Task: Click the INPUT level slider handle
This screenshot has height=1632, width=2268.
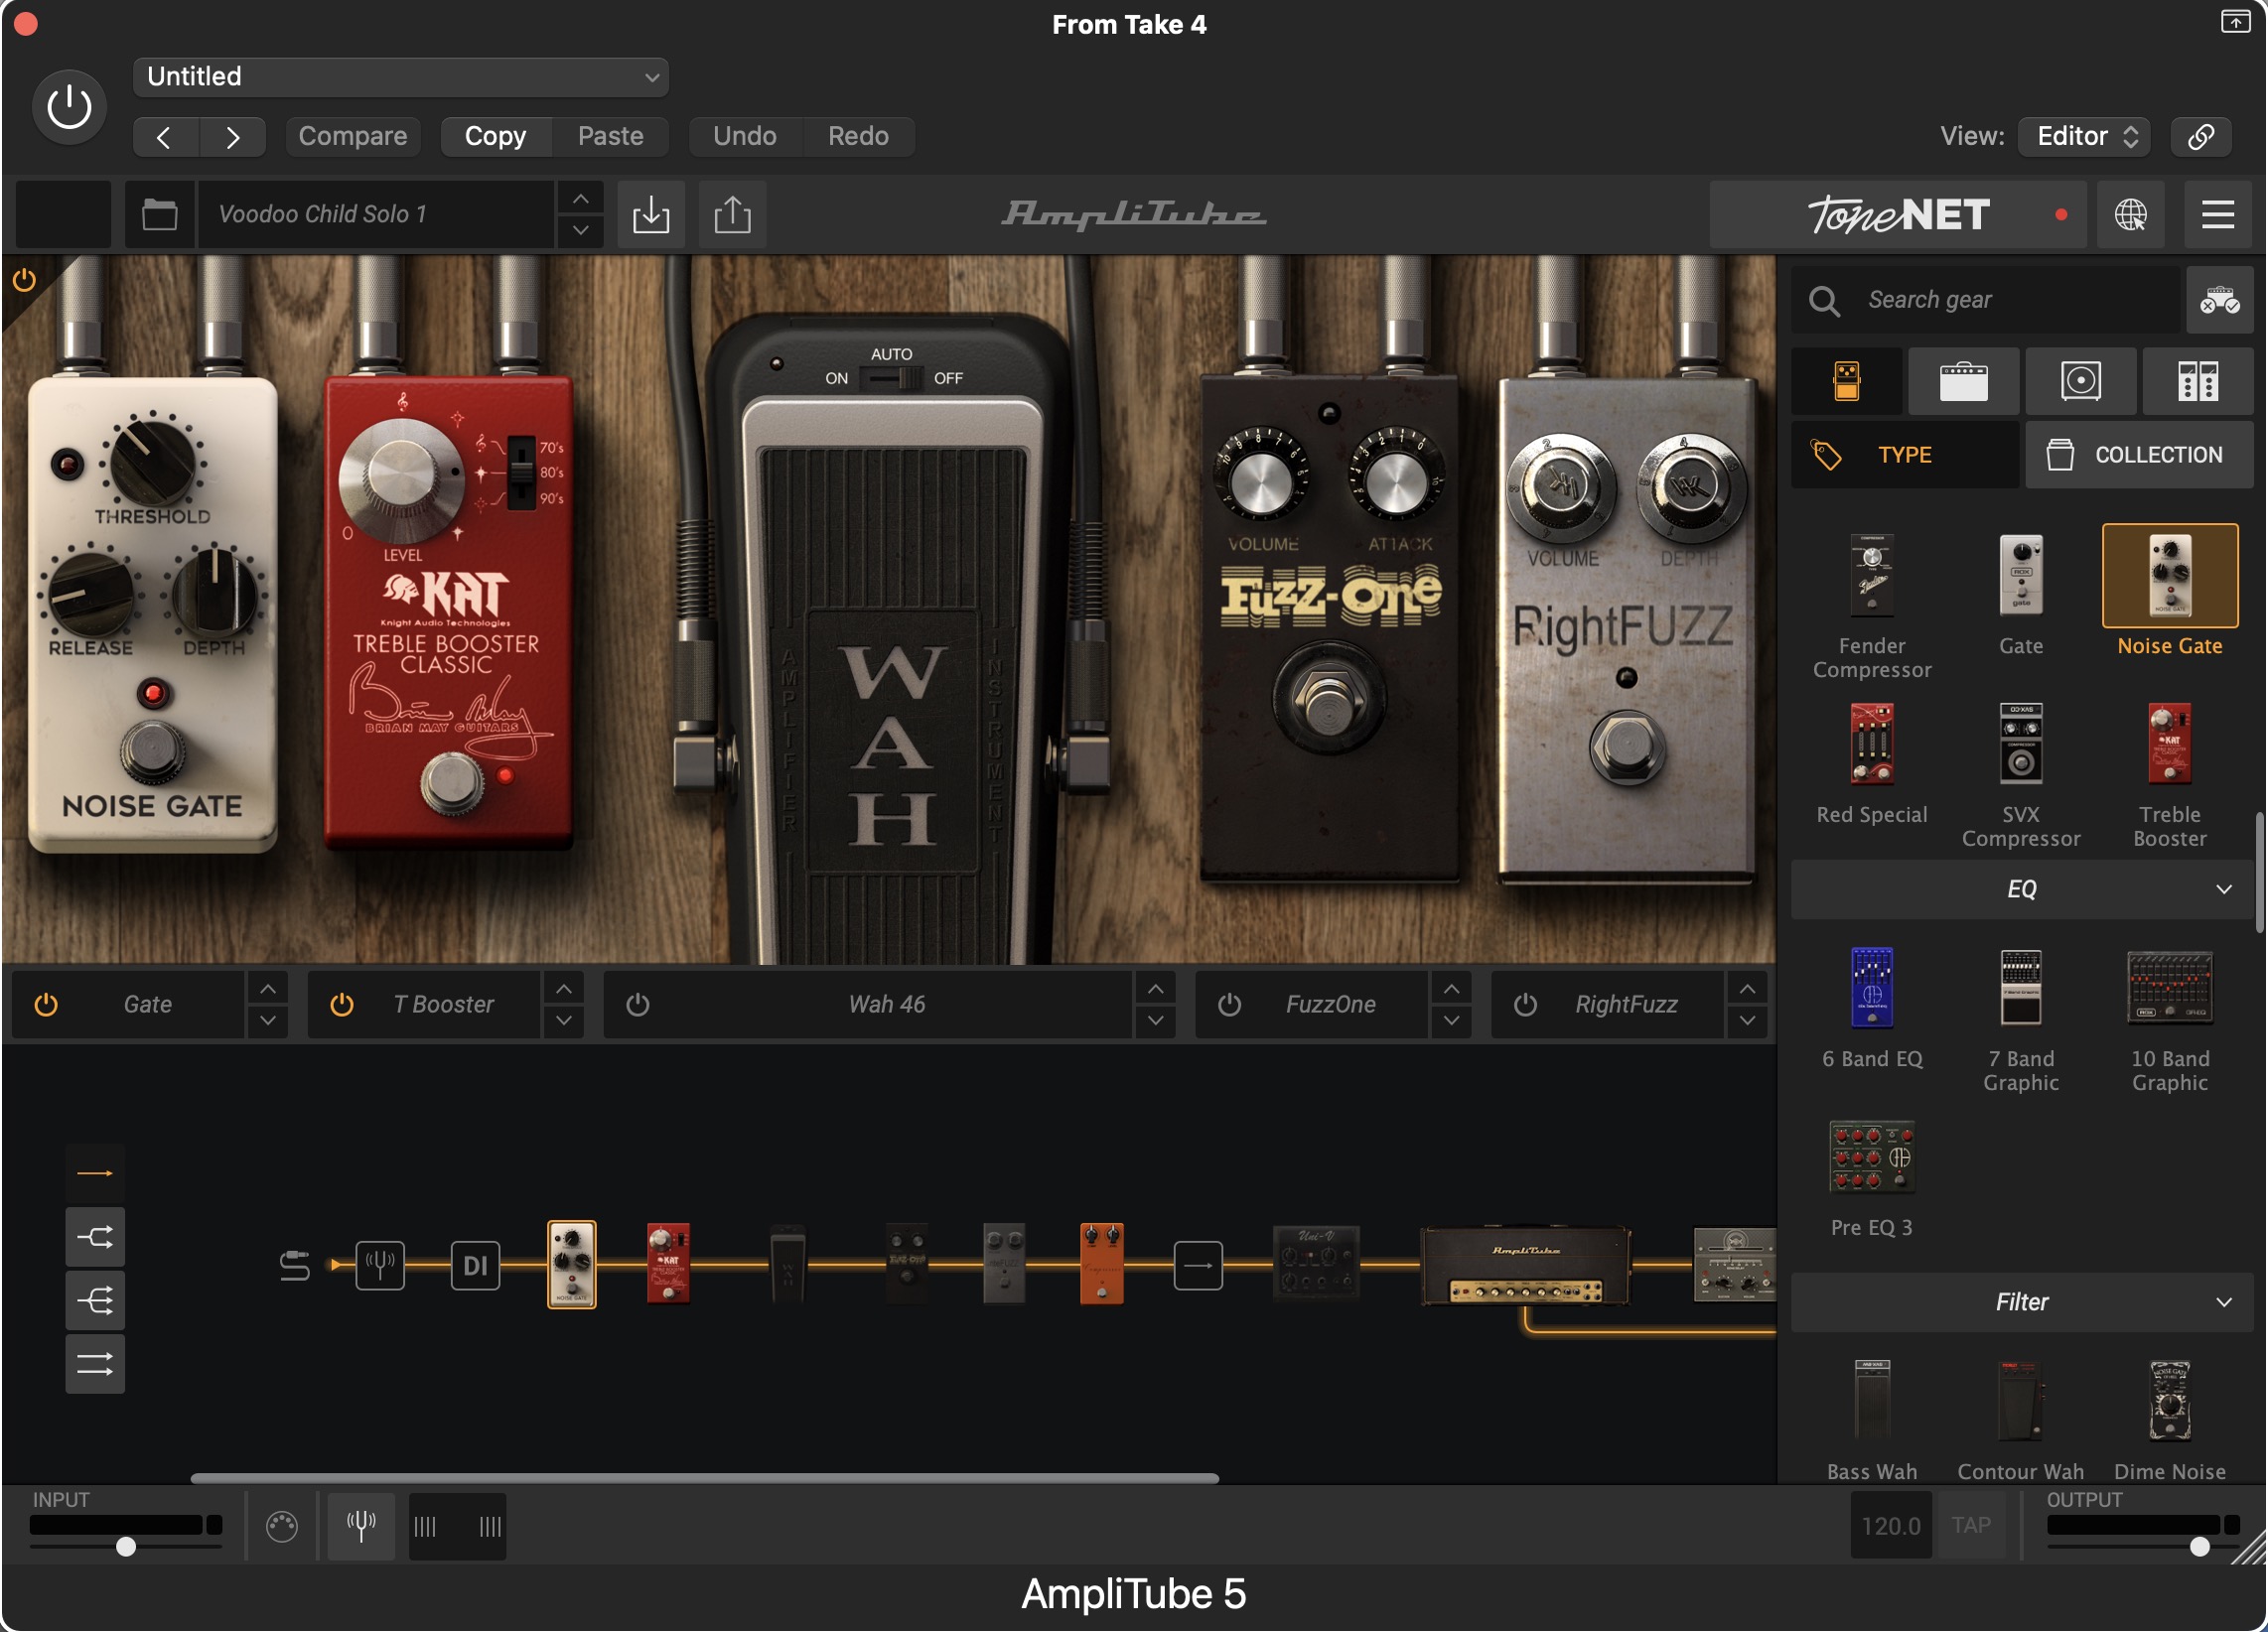Action: (125, 1547)
